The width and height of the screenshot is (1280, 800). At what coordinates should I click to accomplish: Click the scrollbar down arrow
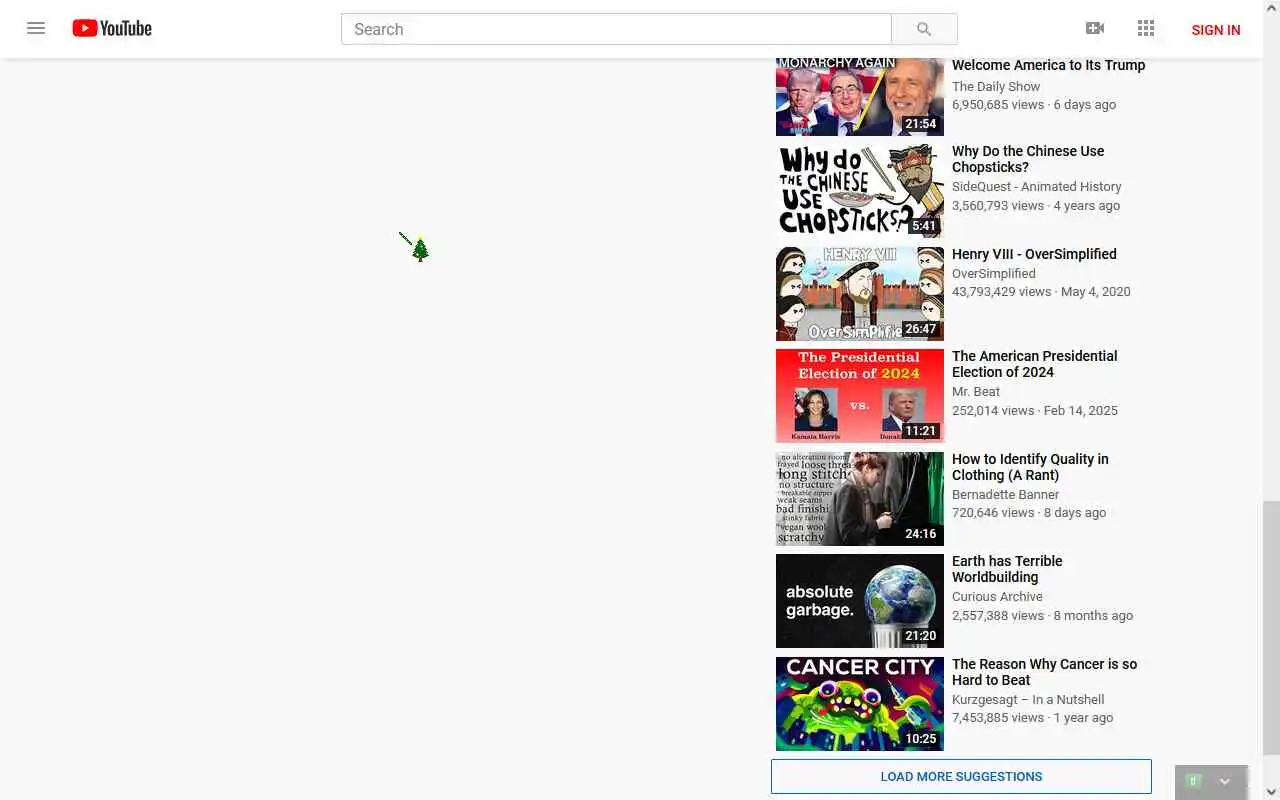(x=1271, y=791)
